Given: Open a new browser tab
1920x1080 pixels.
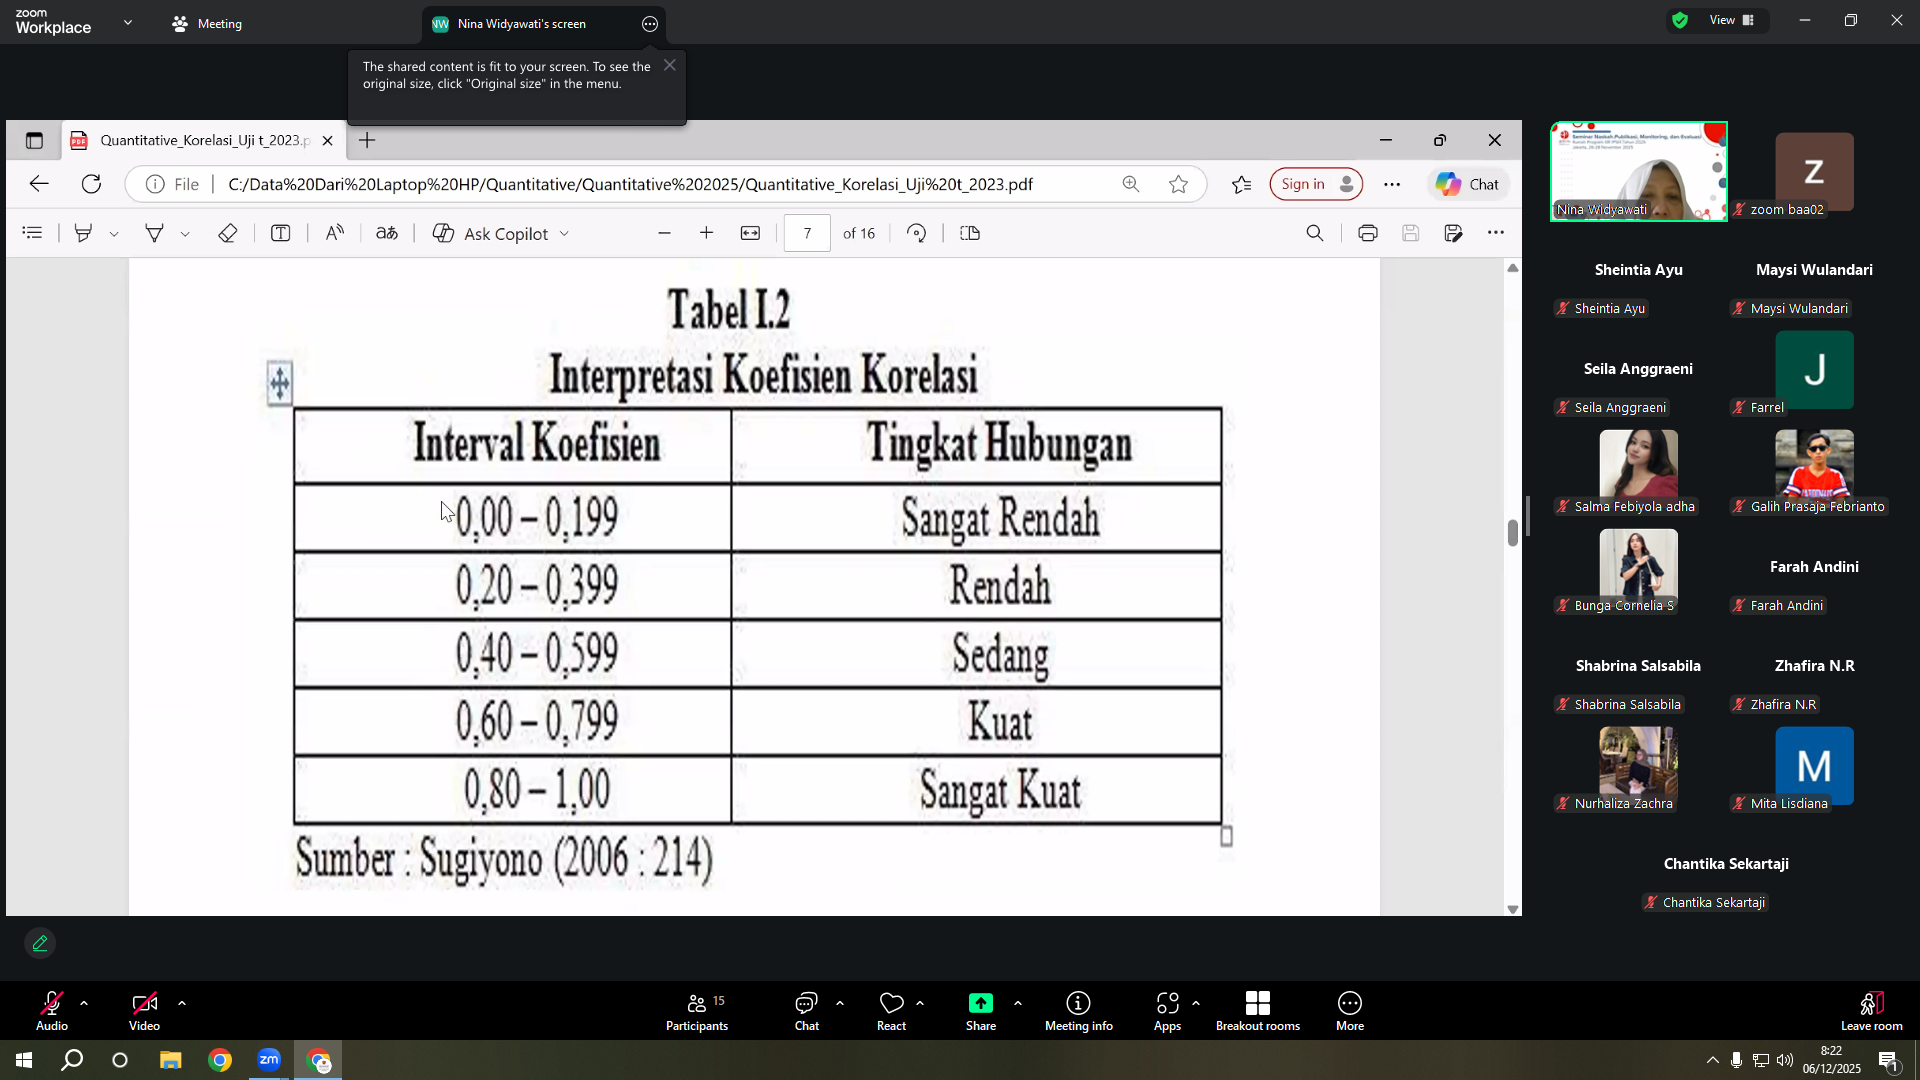Looking at the screenshot, I should pyautogui.click(x=367, y=140).
